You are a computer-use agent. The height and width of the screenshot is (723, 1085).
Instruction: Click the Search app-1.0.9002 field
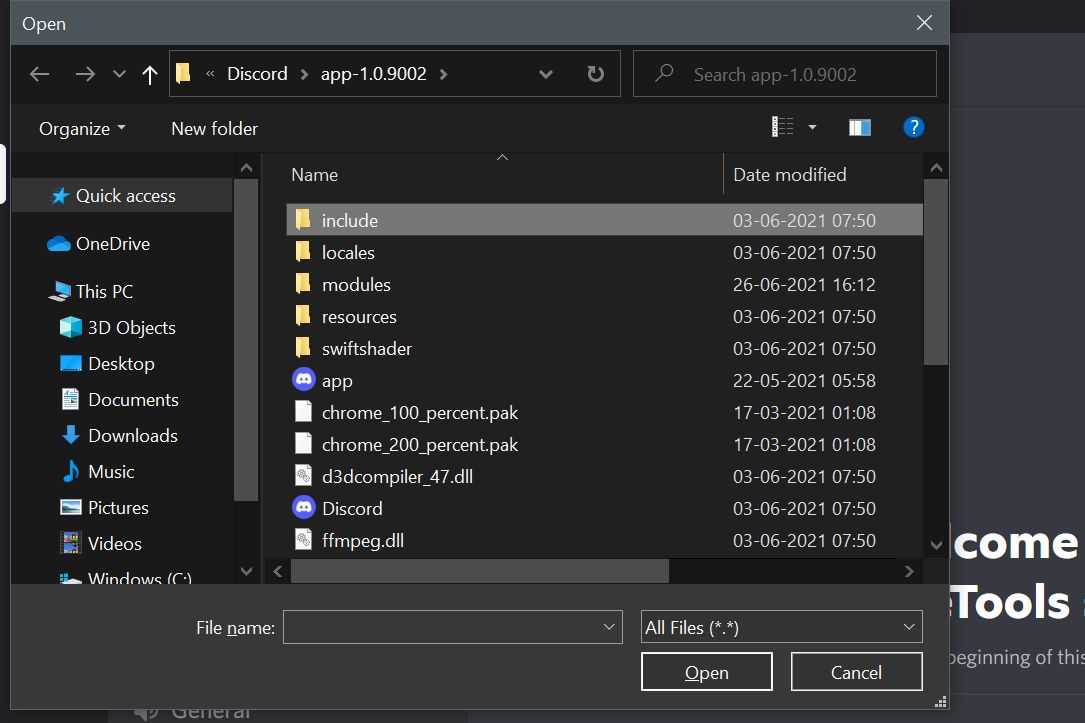click(x=785, y=74)
